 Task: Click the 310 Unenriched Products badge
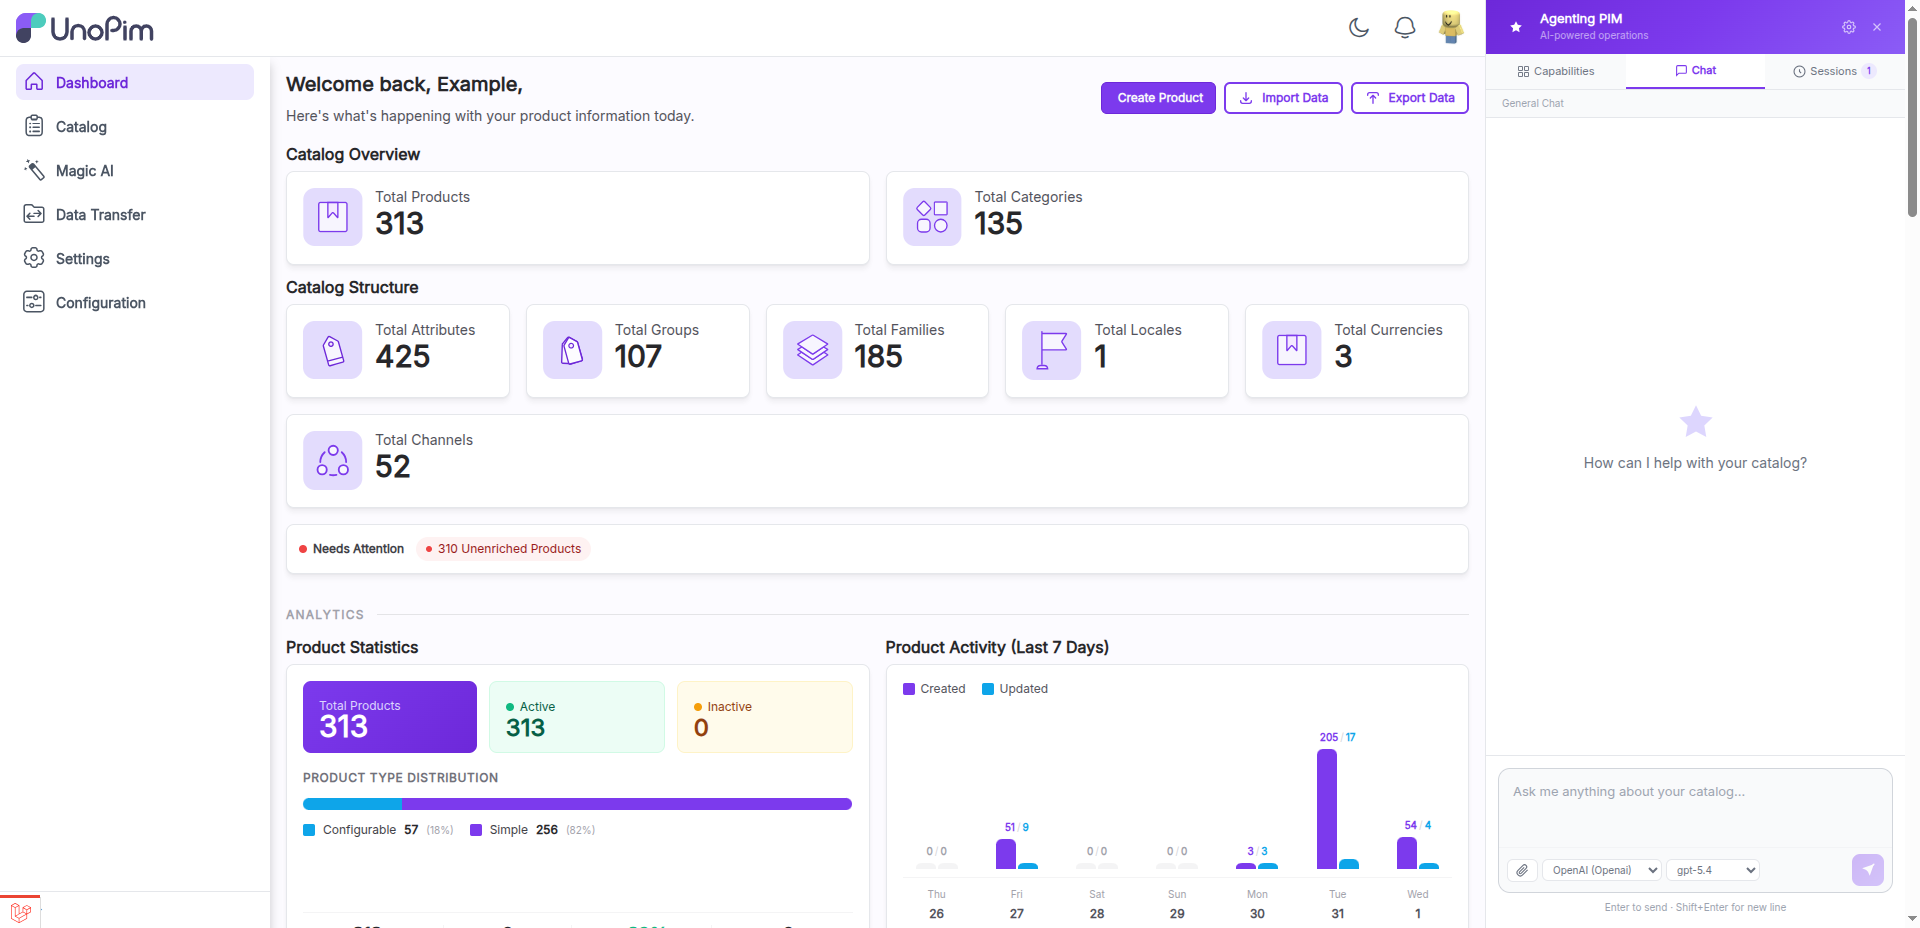tap(503, 549)
